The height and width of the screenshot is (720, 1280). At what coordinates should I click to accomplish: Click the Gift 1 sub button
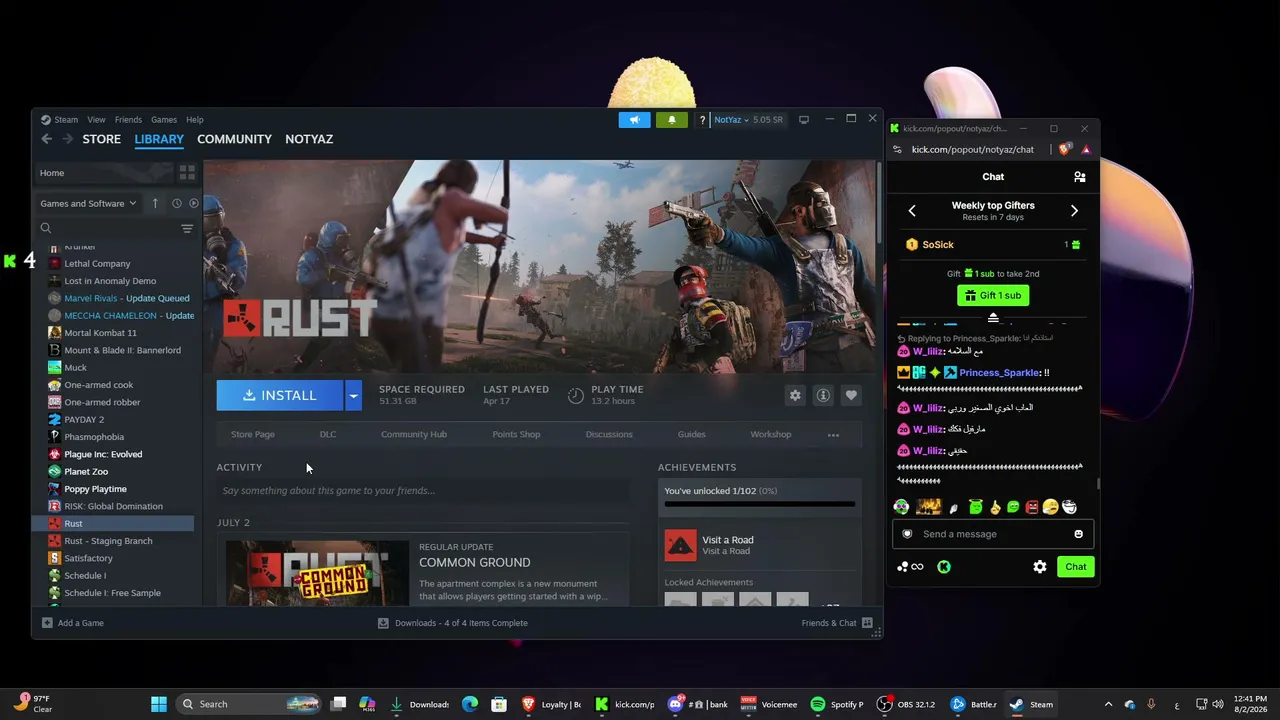coord(993,295)
